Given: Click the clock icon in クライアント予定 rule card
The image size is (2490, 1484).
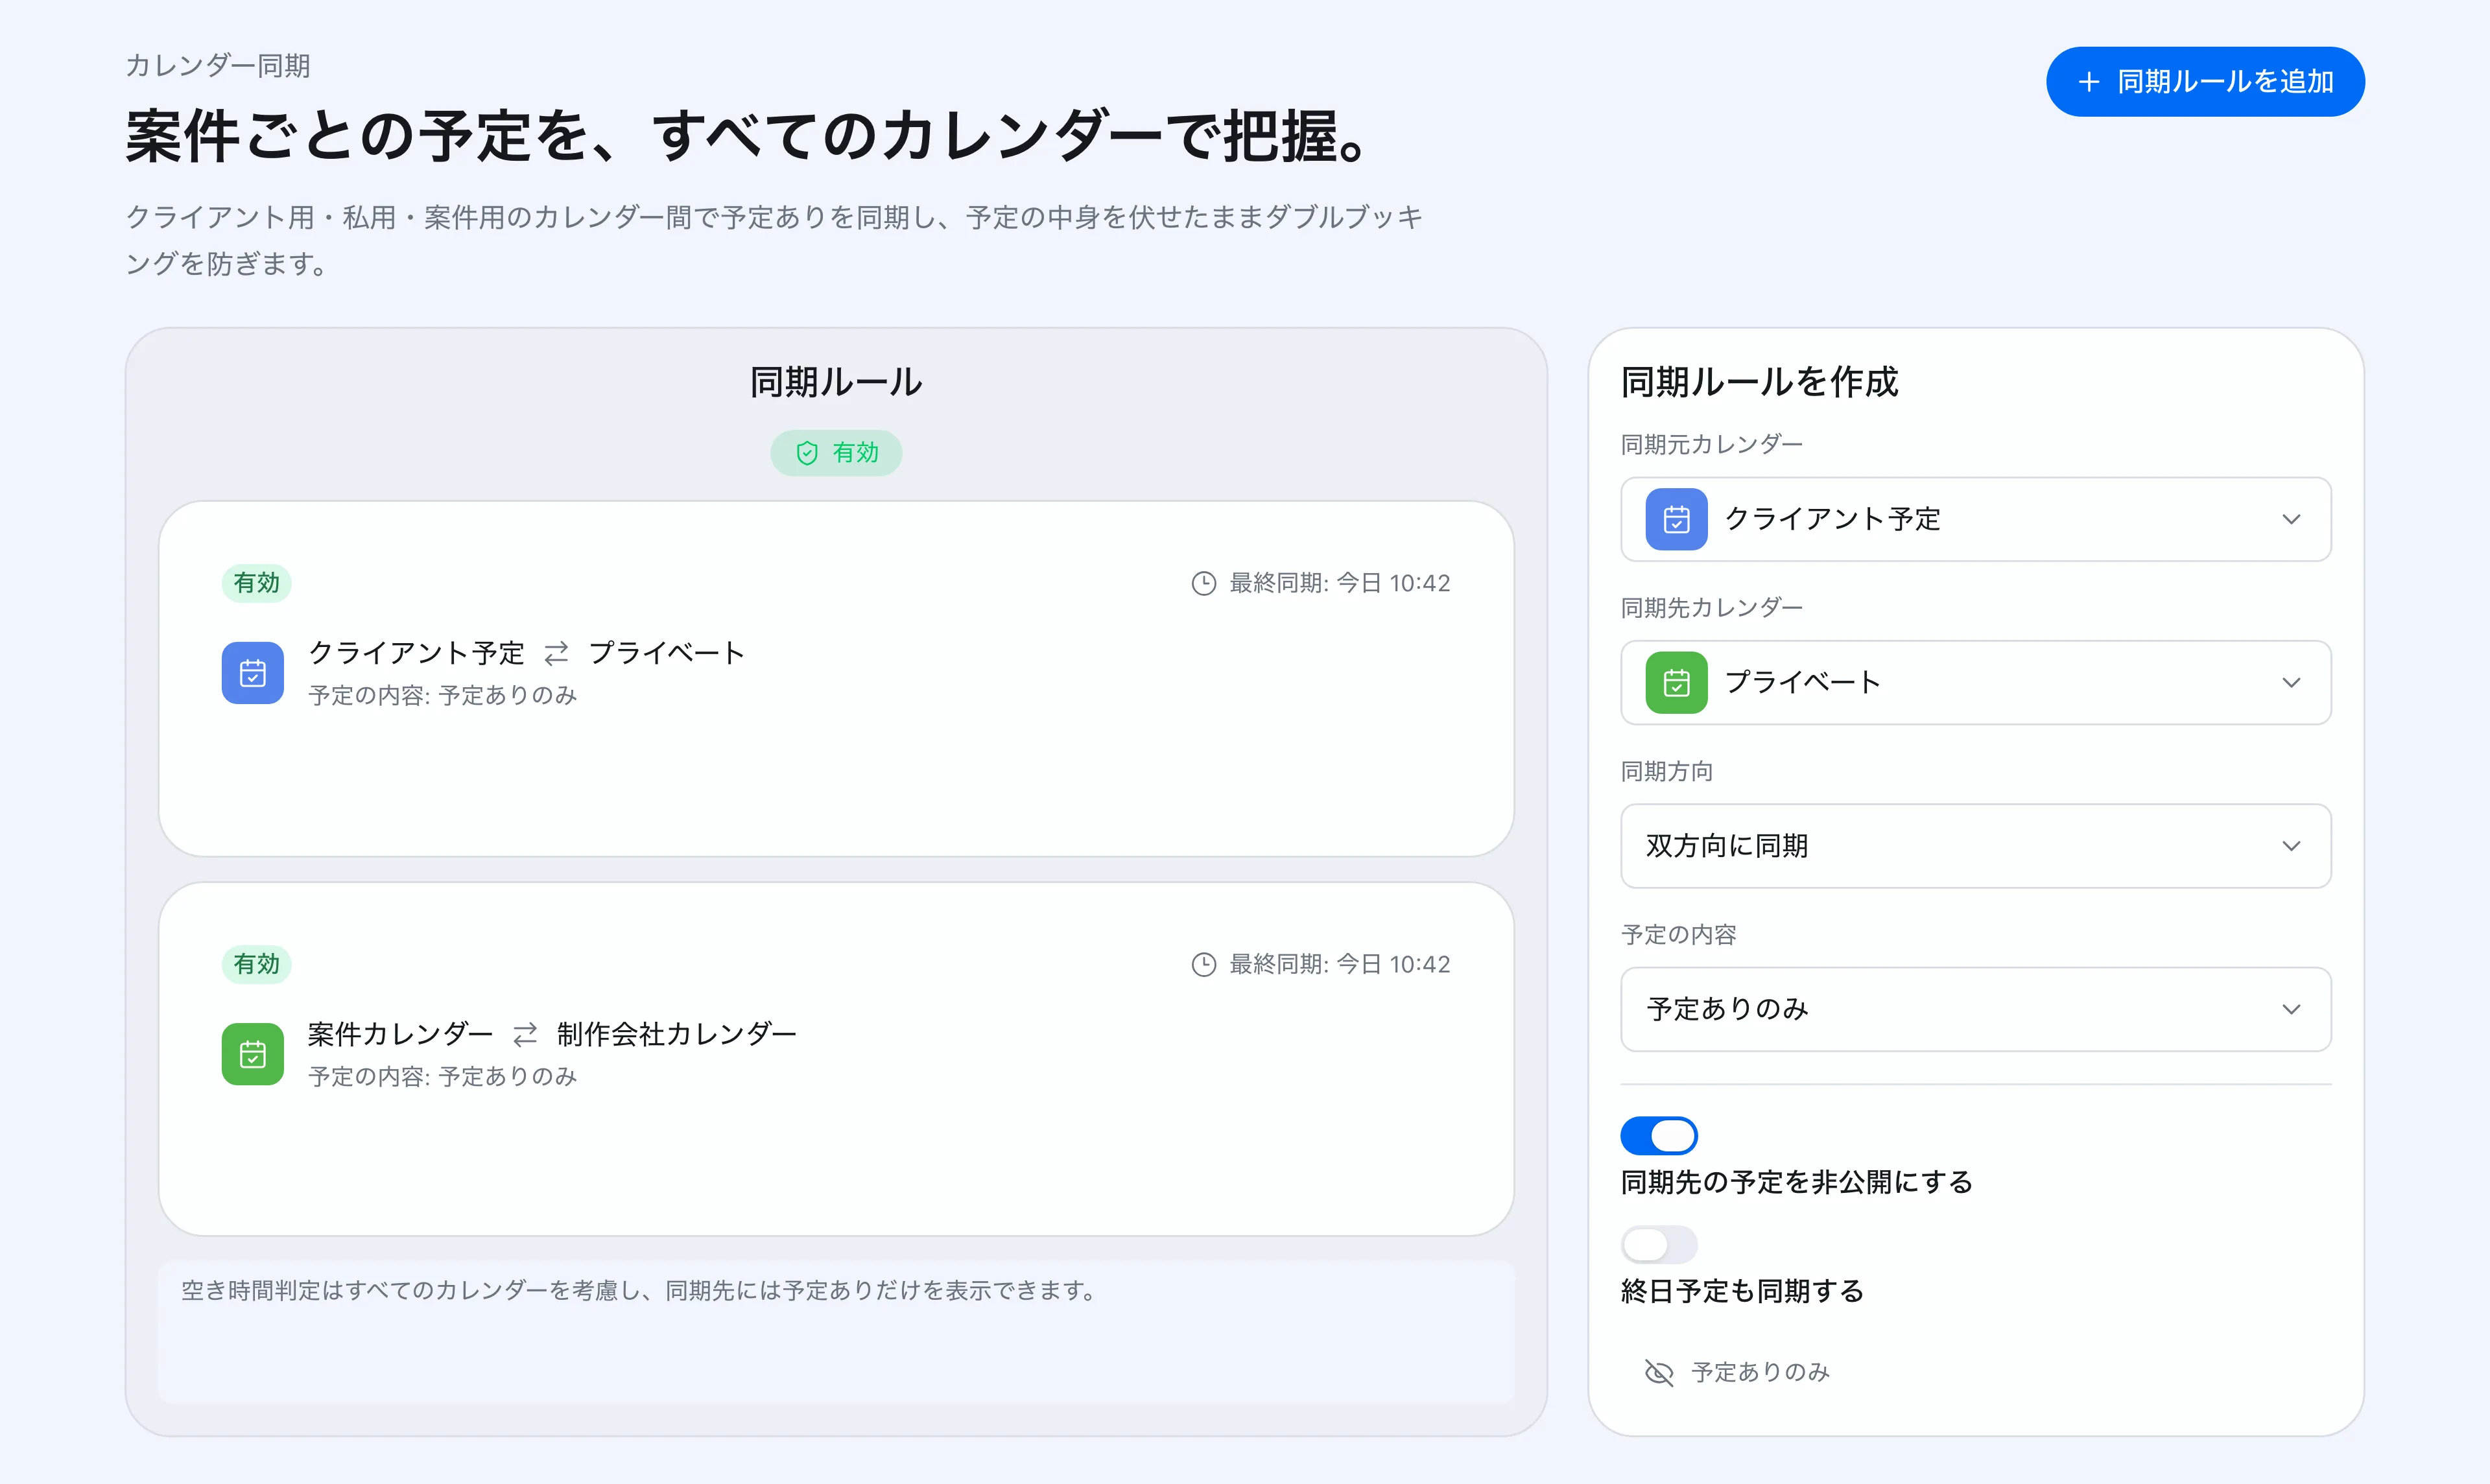Looking at the screenshot, I should click(x=1204, y=583).
